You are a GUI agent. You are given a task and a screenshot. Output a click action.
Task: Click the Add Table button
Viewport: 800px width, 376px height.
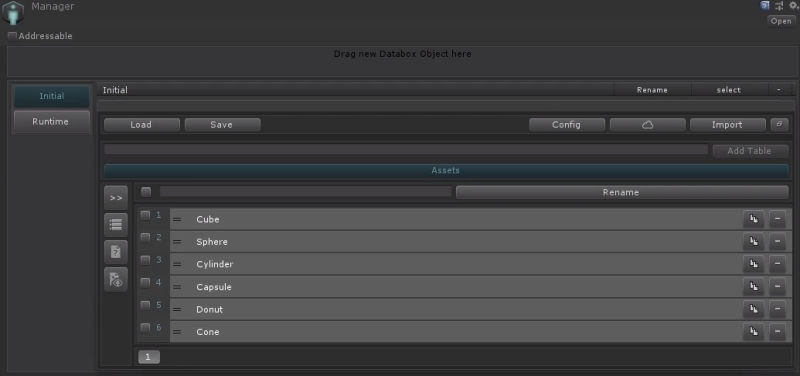pyautogui.click(x=750, y=151)
